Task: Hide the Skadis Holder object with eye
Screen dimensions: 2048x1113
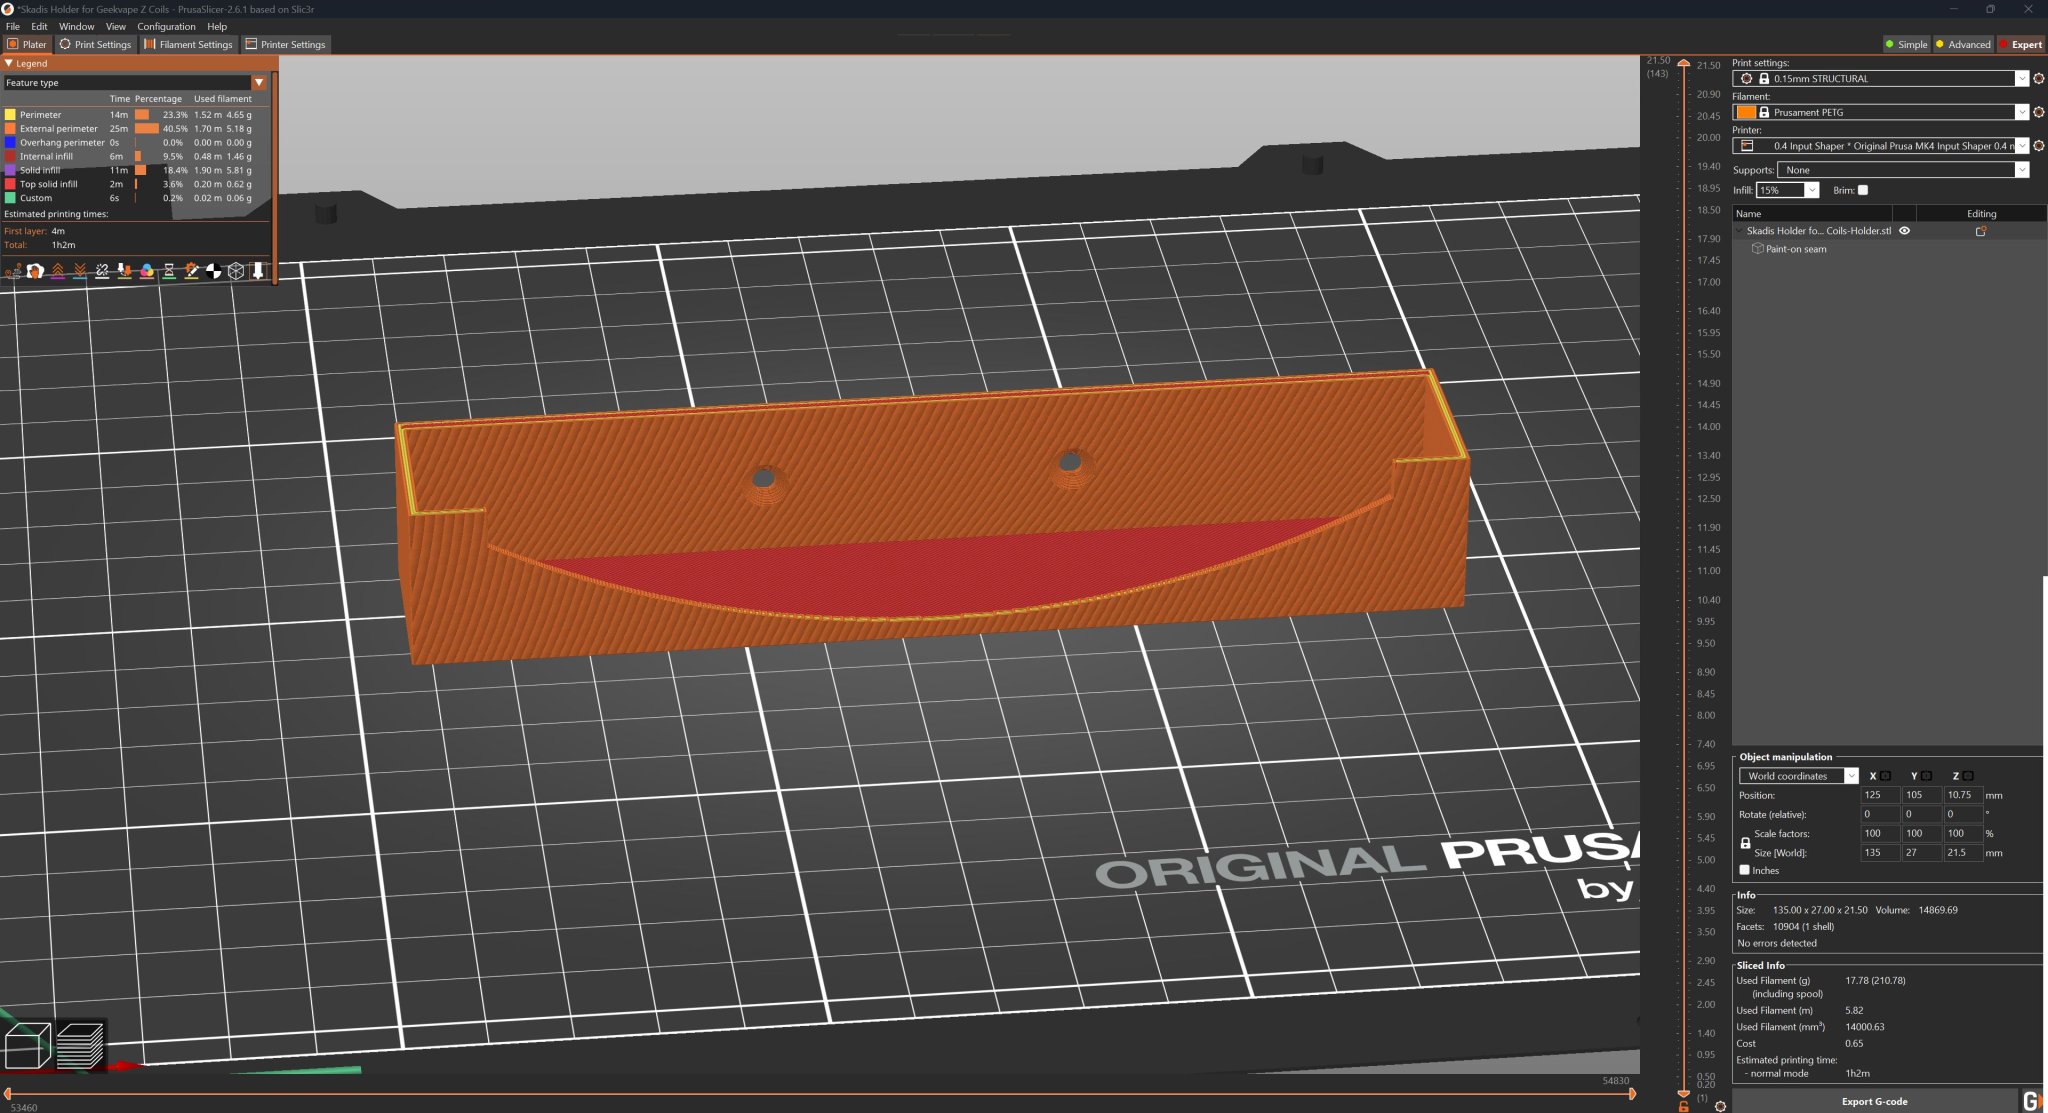Action: (1905, 231)
